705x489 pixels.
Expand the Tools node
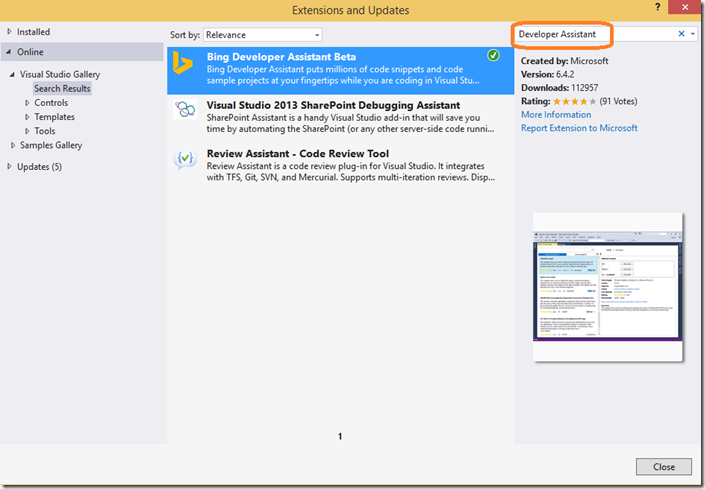point(27,131)
